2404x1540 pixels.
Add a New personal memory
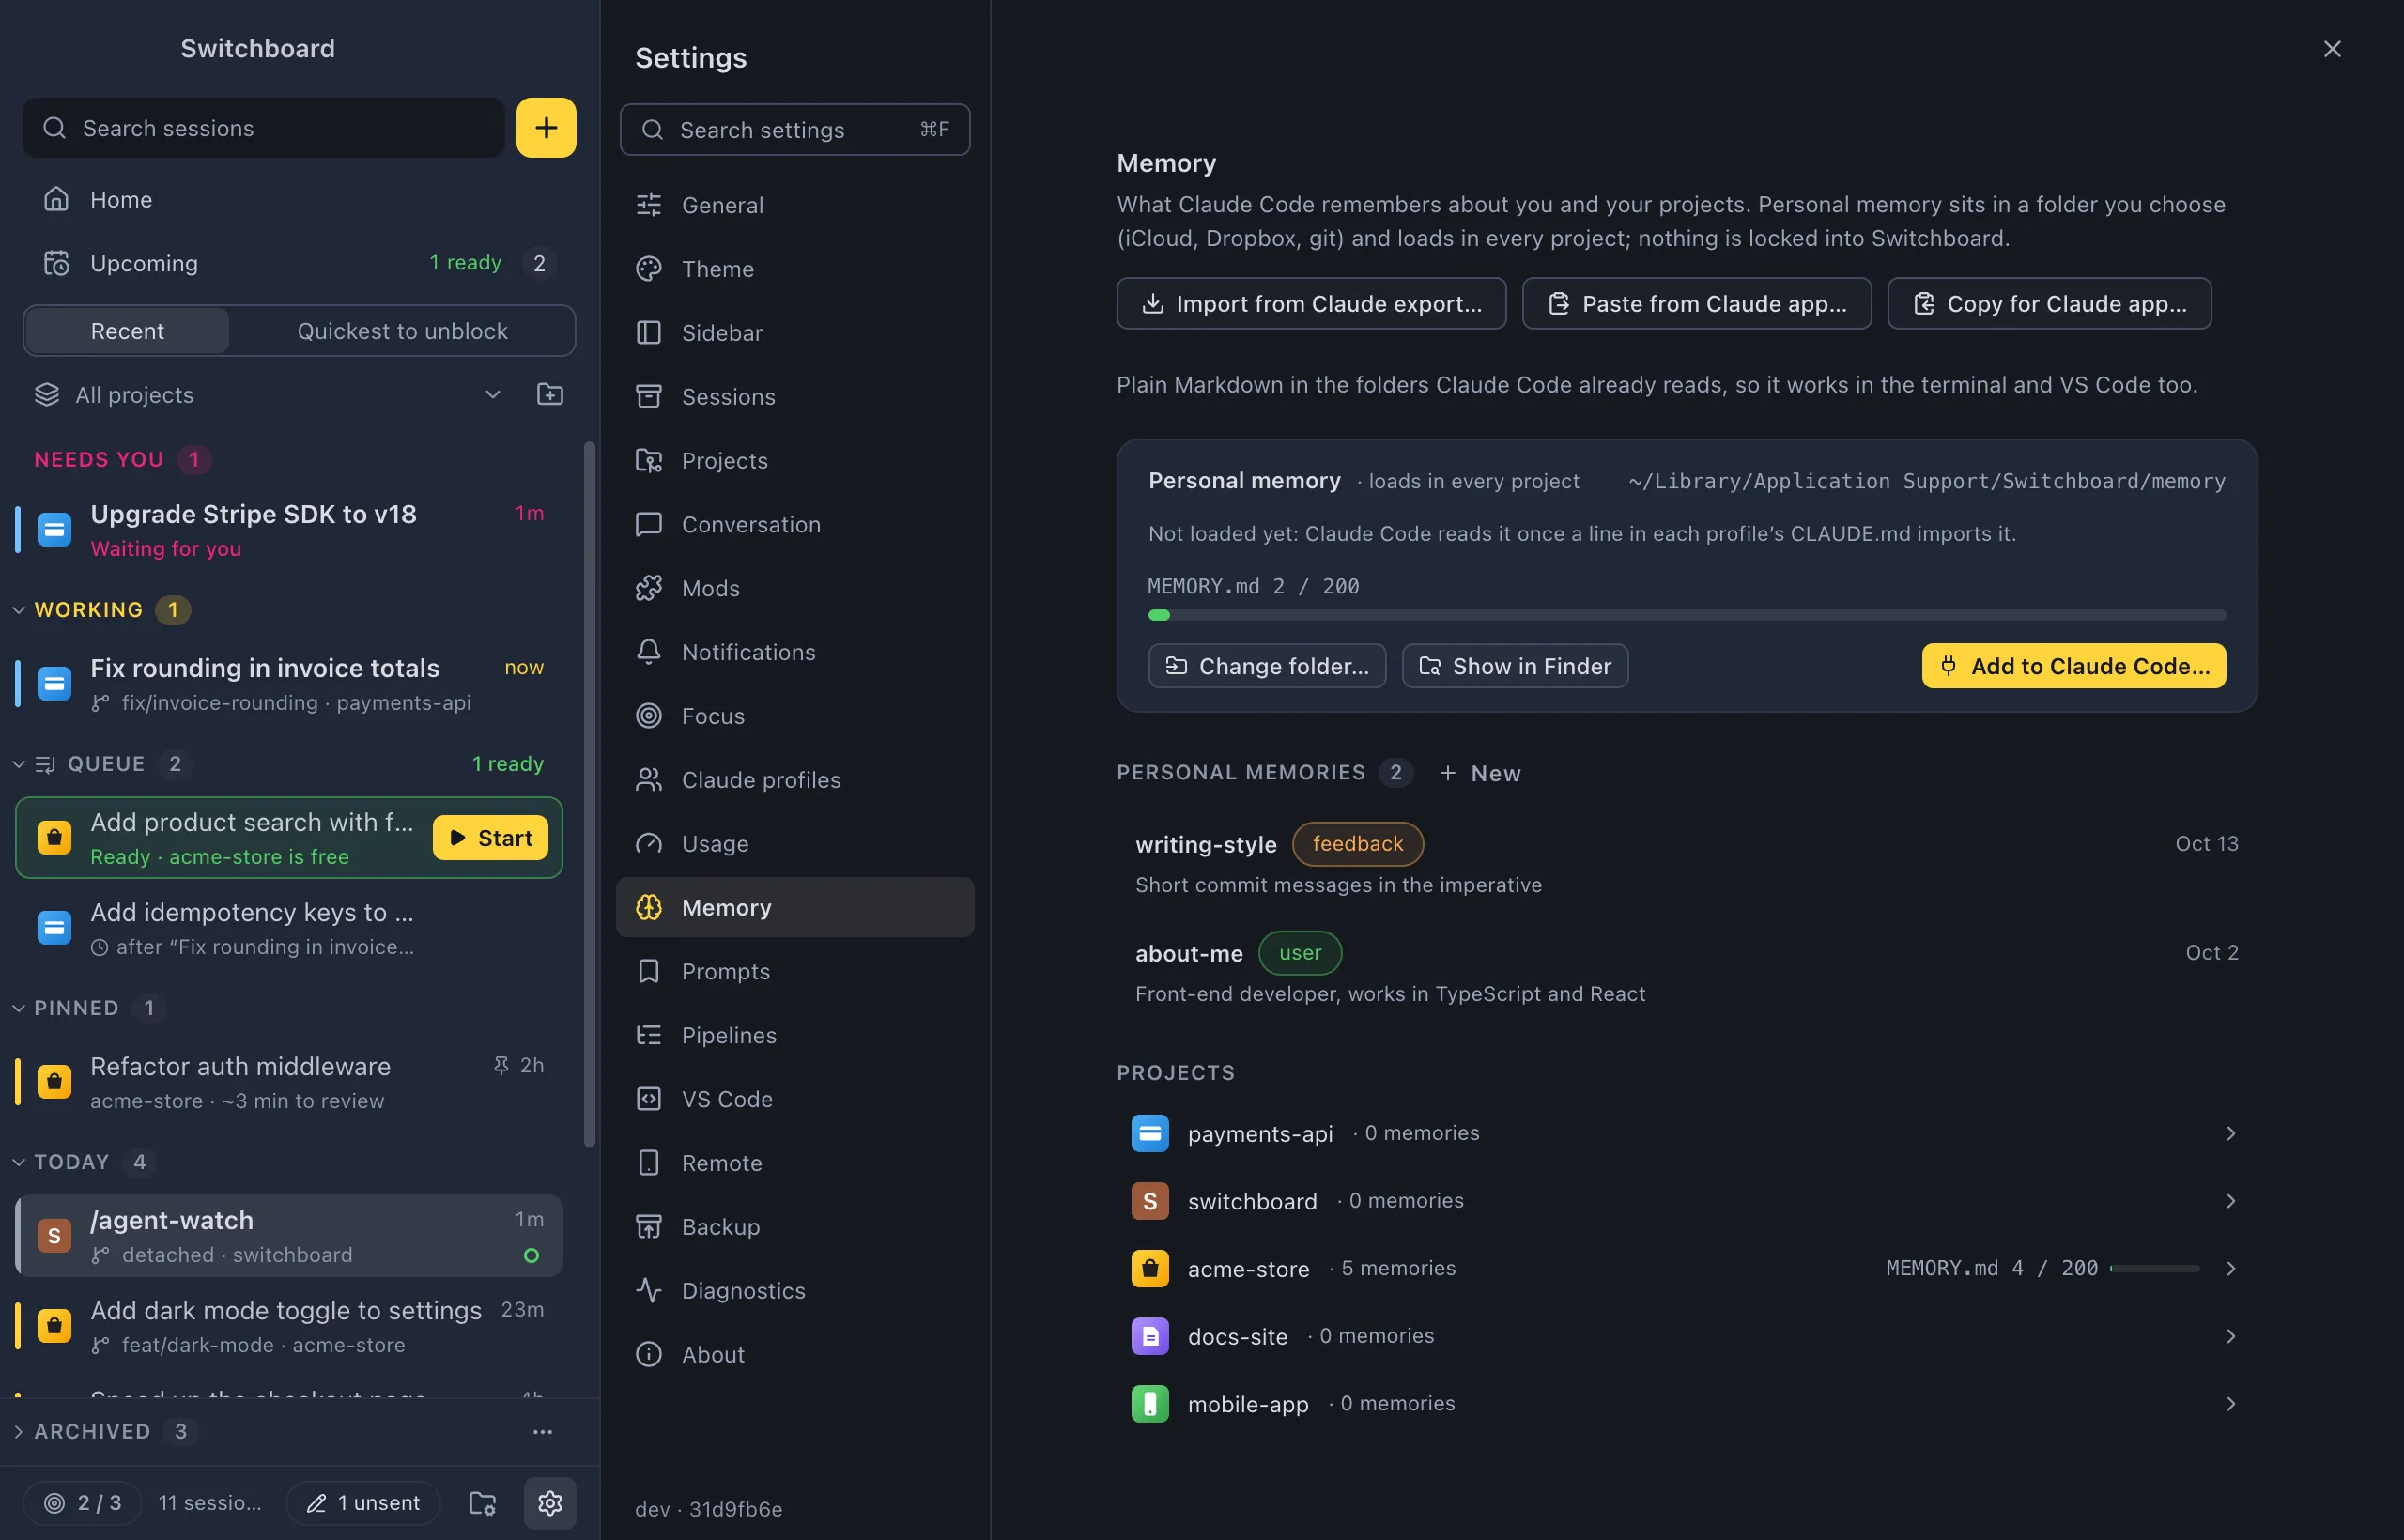click(x=1480, y=773)
